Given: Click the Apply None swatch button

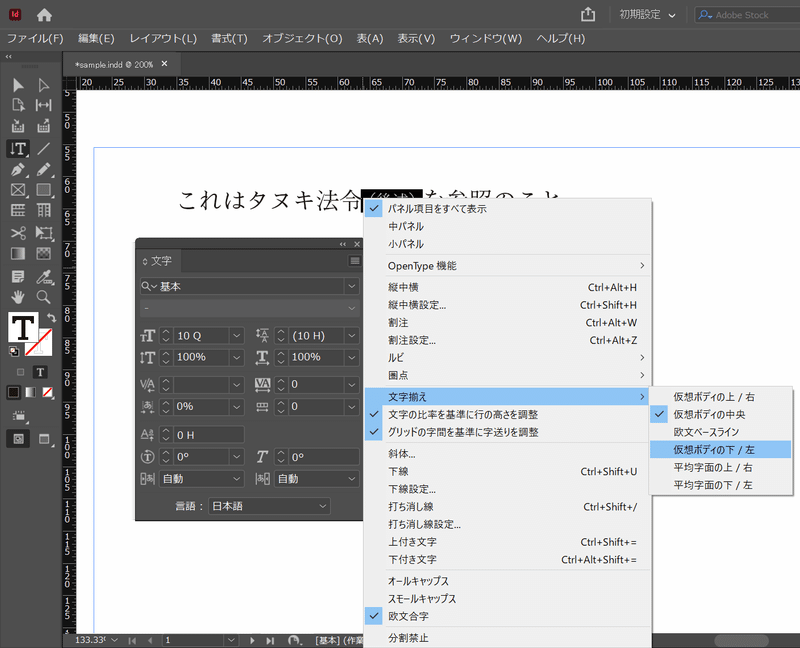Looking at the screenshot, I should click(x=47, y=392).
